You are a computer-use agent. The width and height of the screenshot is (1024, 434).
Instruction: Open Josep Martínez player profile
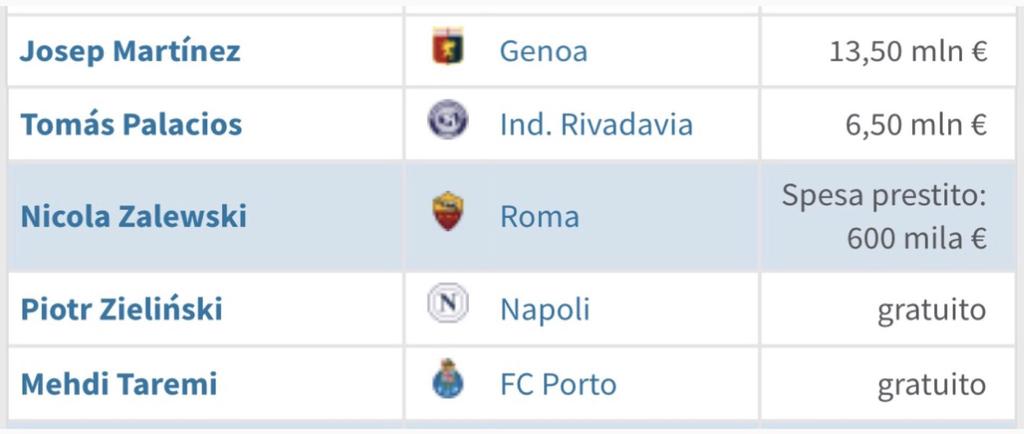click(x=130, y=51)
